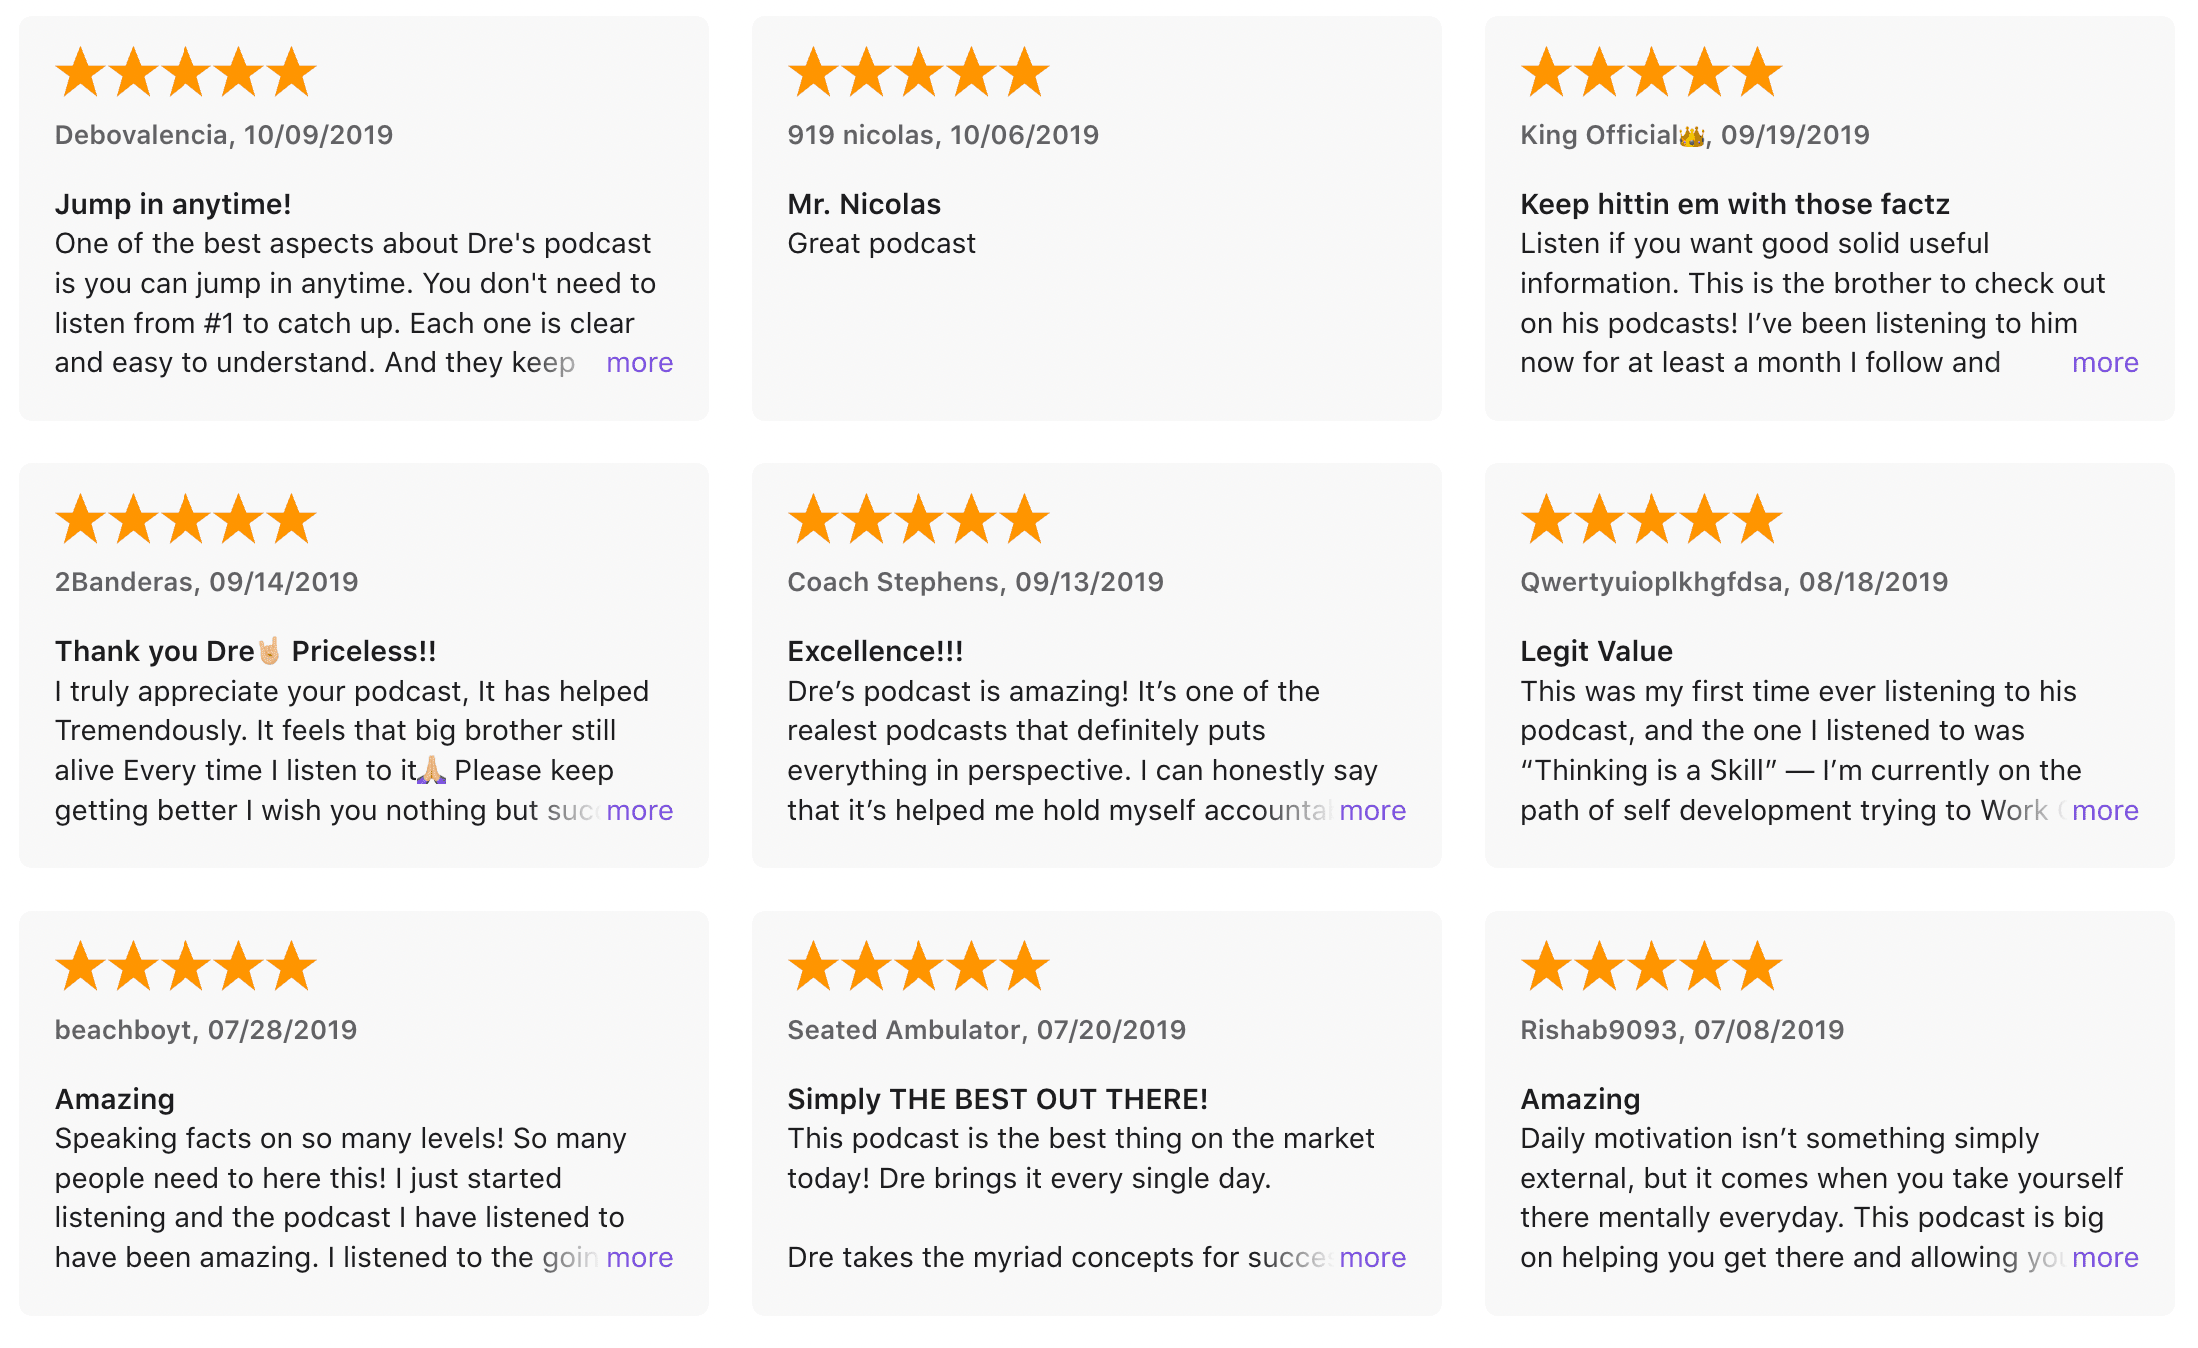The width and height of the screenshot is (2198, 1348).
Task: Click more on Rishab9093's "Amazing" review
Action: (x=2105, y=1257)
